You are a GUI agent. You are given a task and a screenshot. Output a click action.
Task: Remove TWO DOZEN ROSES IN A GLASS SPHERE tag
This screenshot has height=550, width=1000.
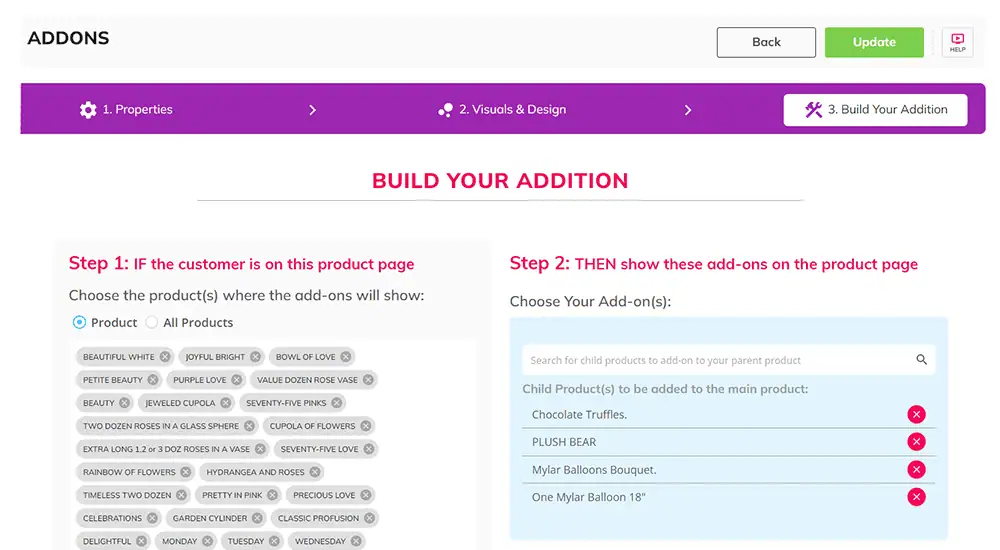249,426
